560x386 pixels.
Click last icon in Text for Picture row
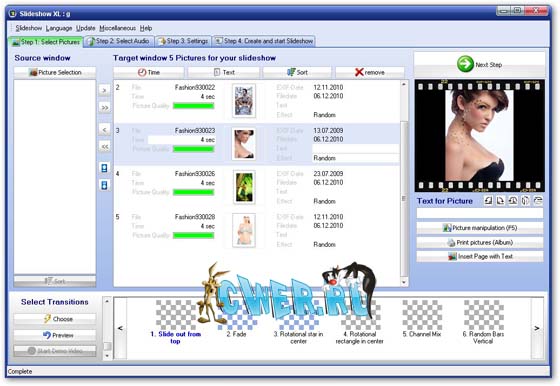538,201
